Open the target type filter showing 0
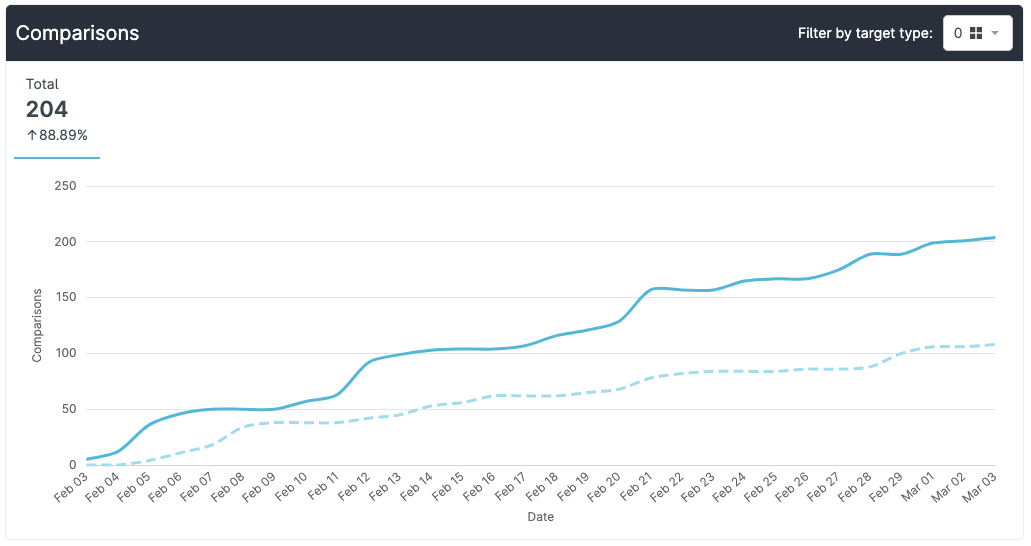The height and width of the screenshot is (546, 1031). click(977, 33)
